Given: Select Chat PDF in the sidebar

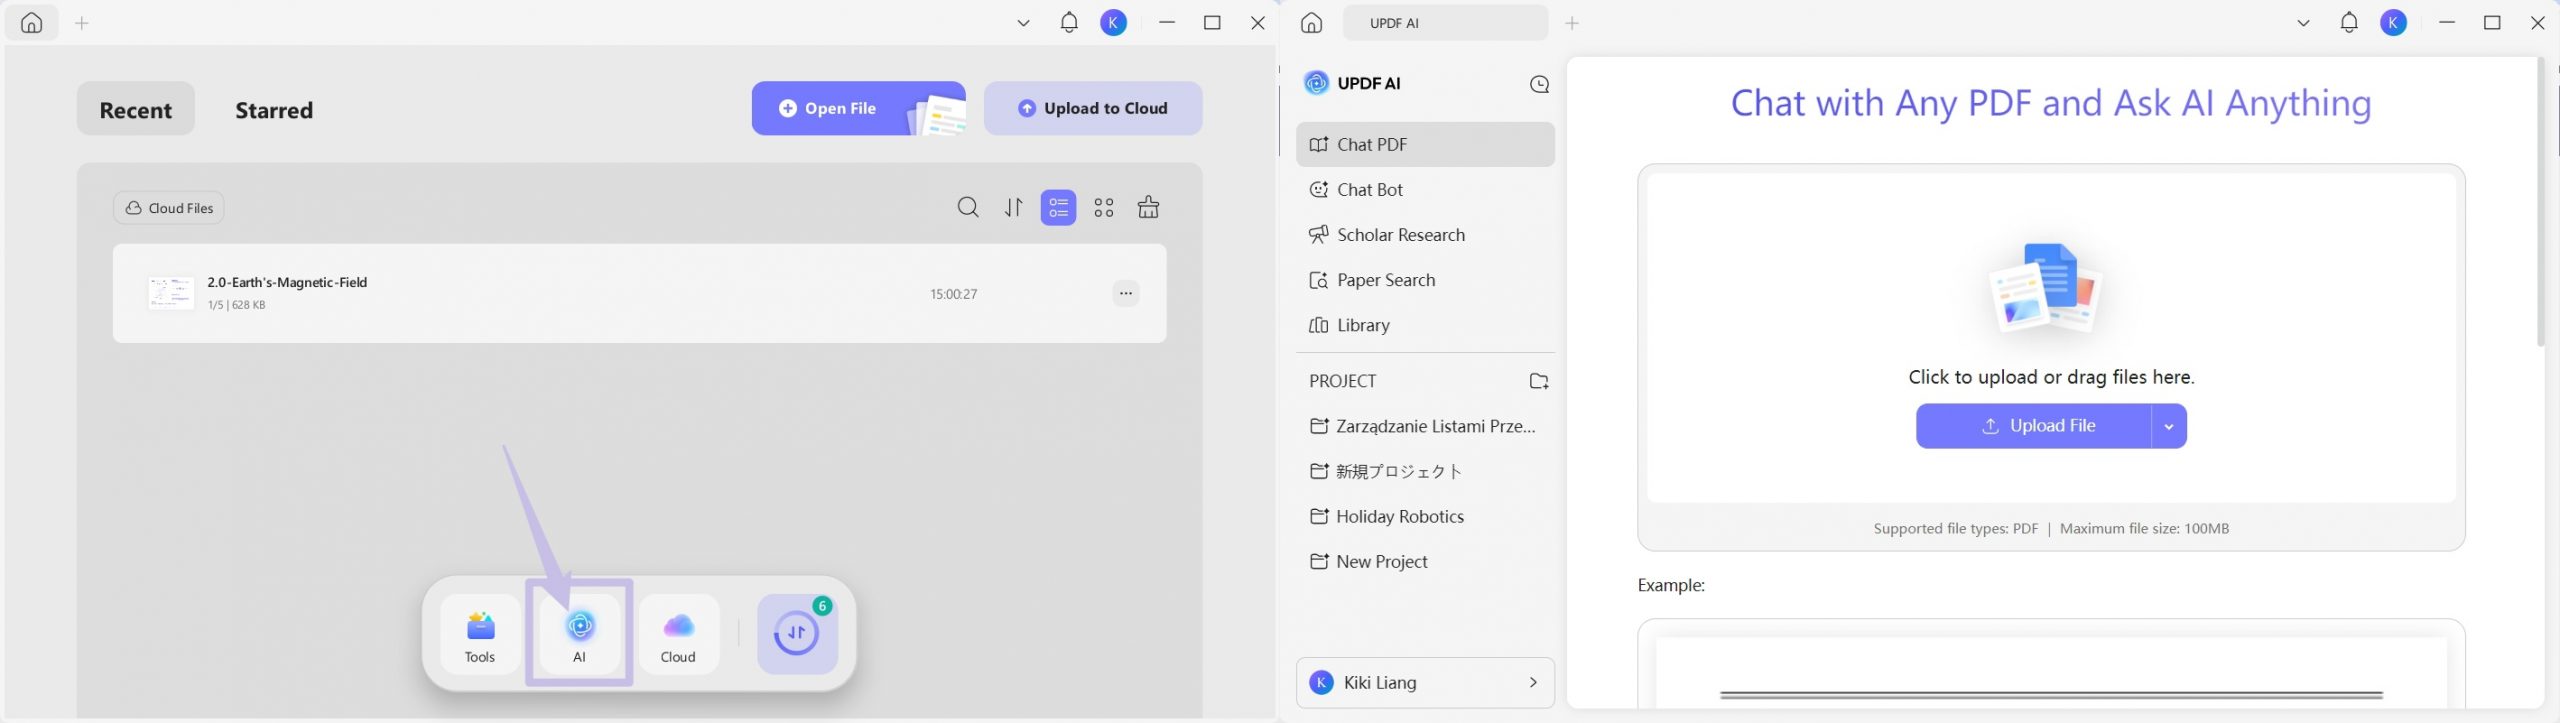Looking at the screenshot, I should coord(1425,144).
